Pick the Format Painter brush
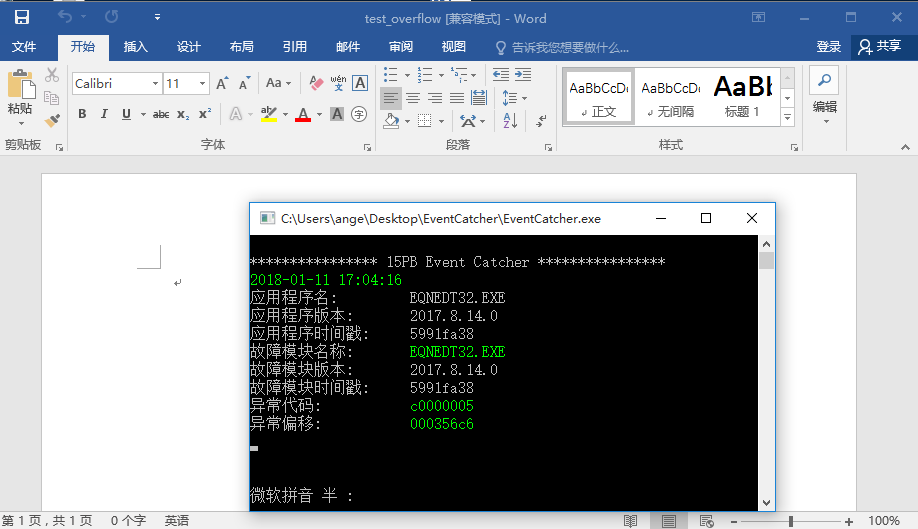This screenshot has height=529, width=918. [x=52, y=121]
